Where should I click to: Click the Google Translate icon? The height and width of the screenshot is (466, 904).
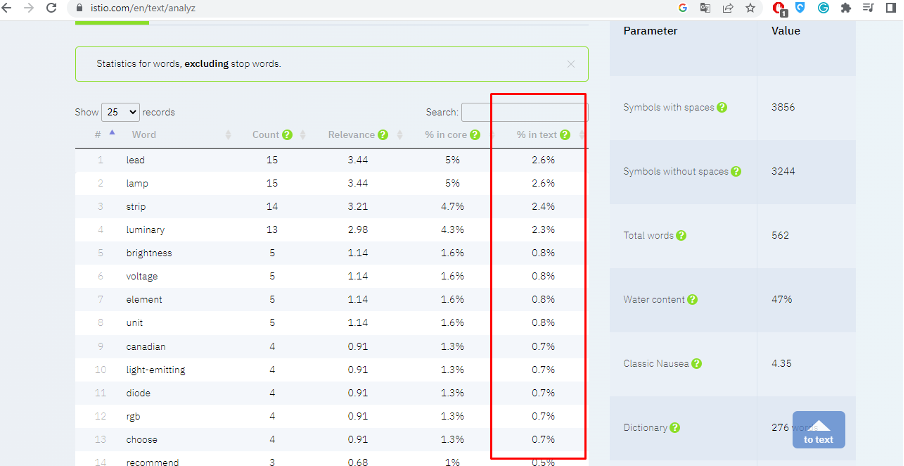(705, 8)
